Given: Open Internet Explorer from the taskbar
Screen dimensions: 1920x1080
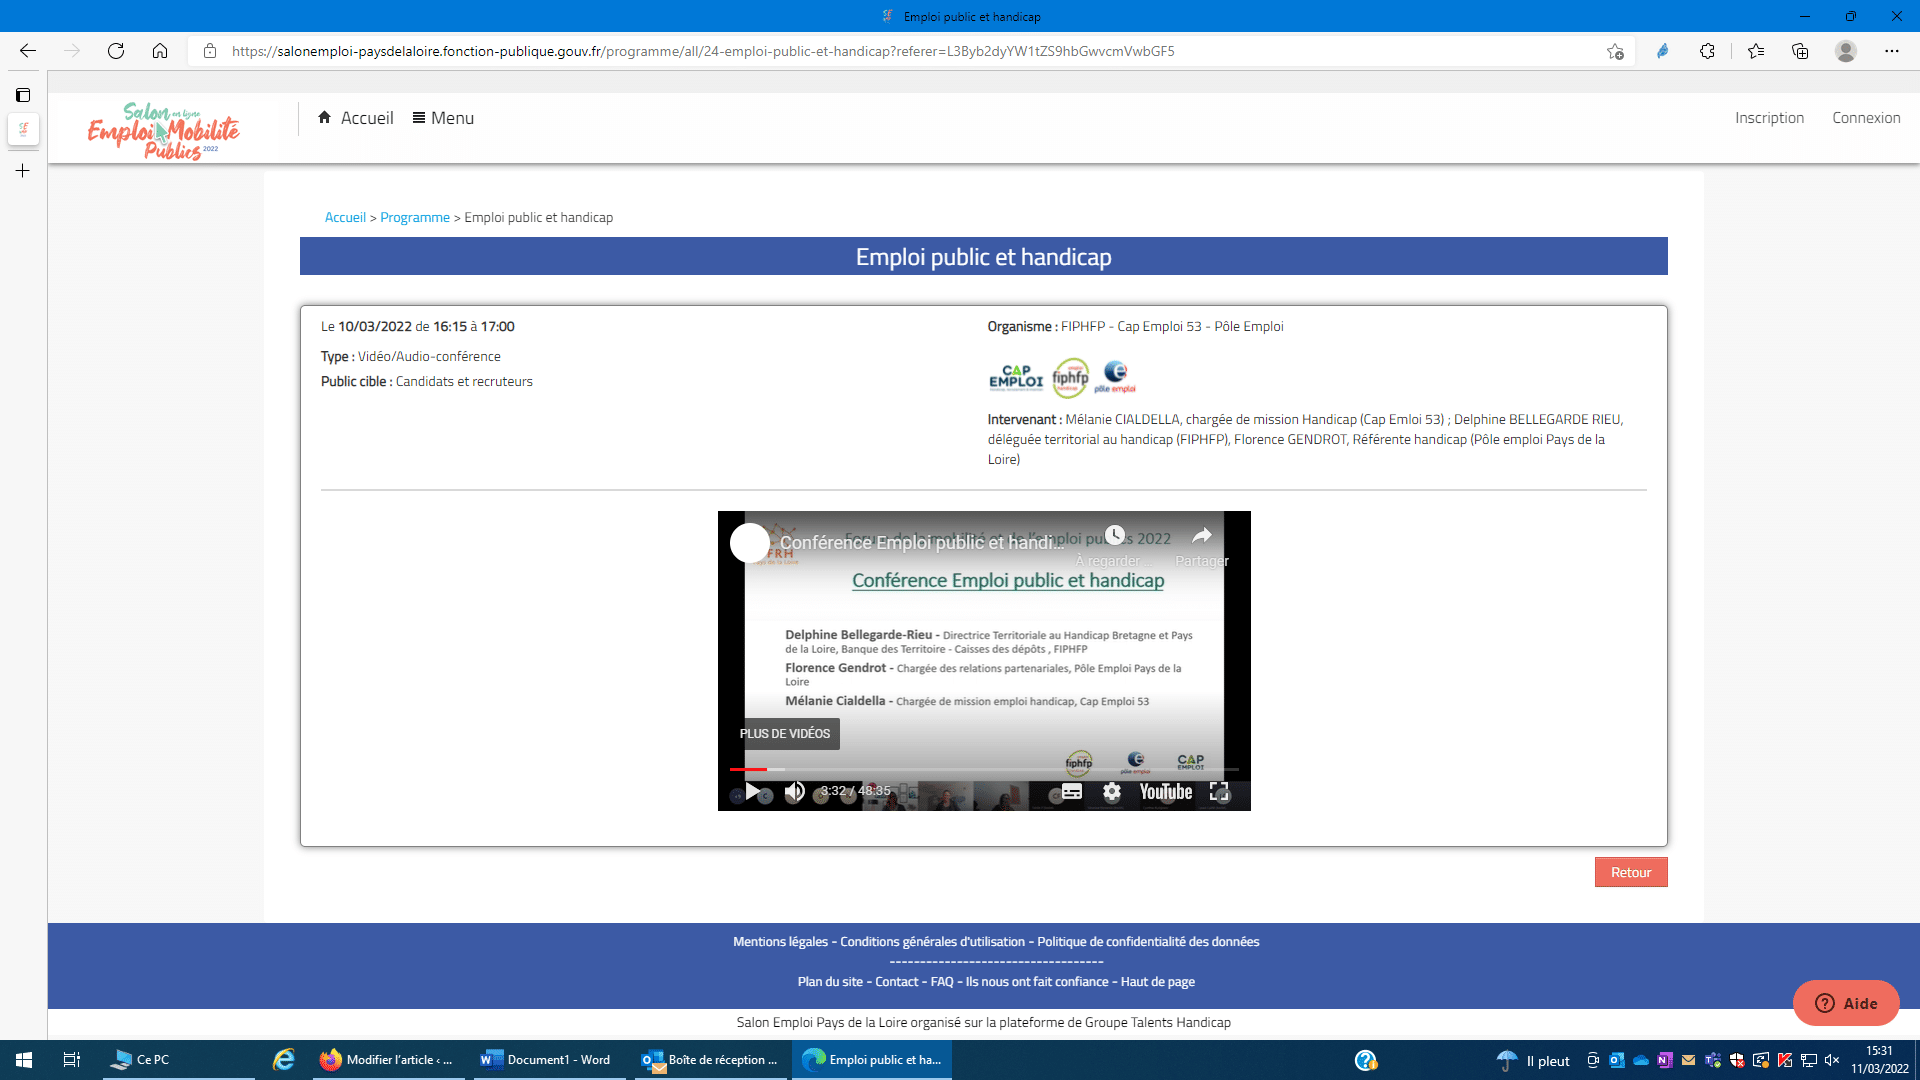Looking at the screenshot, I should click(284, 1060).
